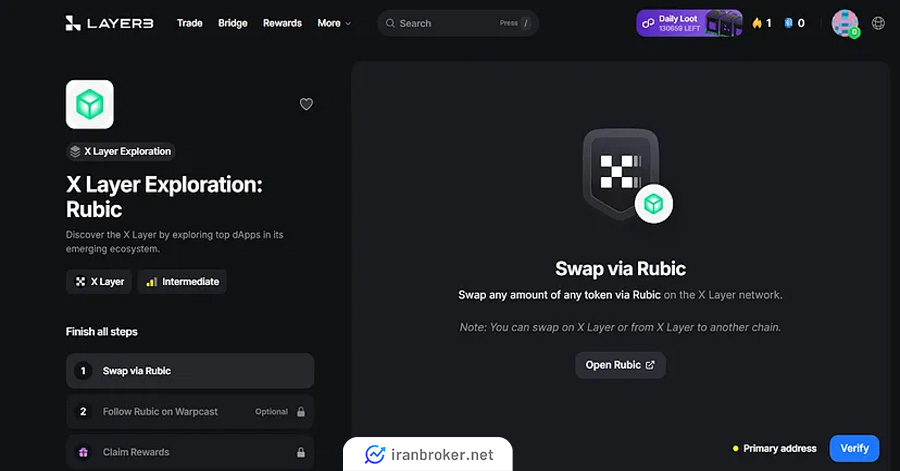Click the bar chart icon in Intermediate tag
Screen dimensions: 900x471
click(152, 282)
